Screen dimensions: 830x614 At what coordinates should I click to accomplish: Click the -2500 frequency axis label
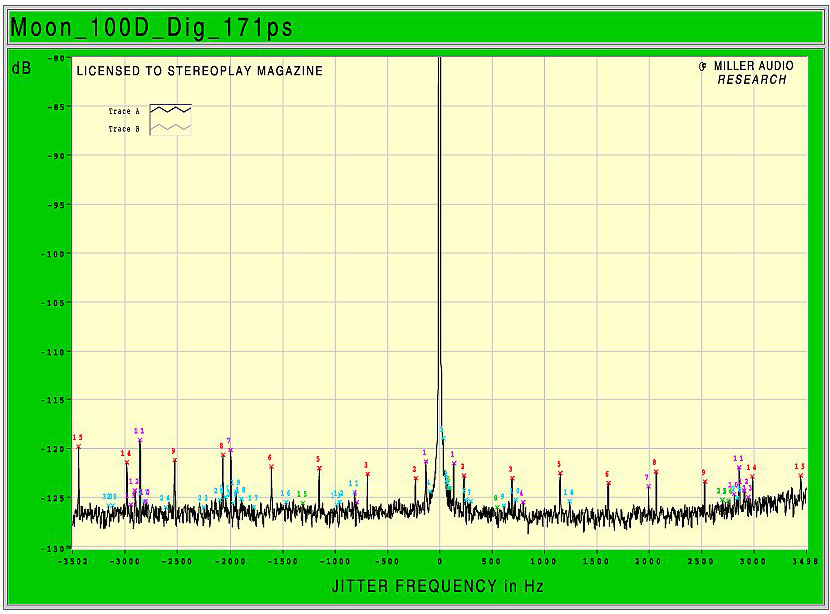coord(177,561)
